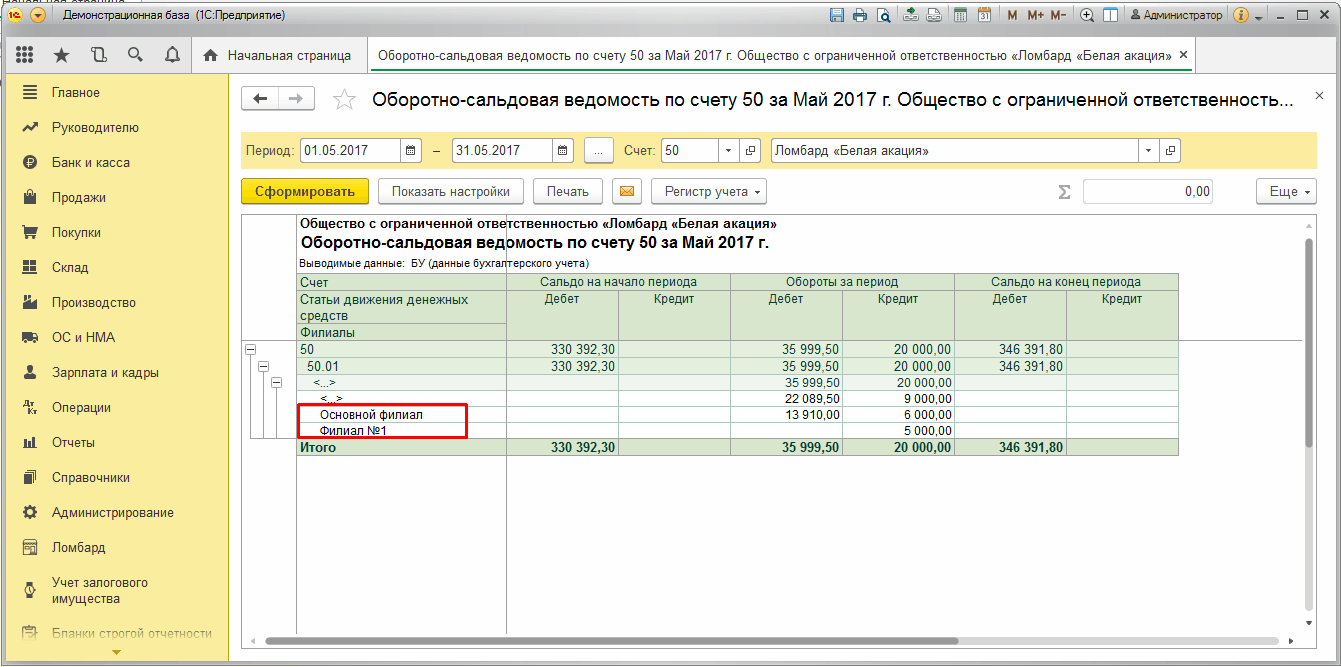Screen dimensions: 1341x667
Task: Go back with the left arrow button
Action: pos(261,98)
